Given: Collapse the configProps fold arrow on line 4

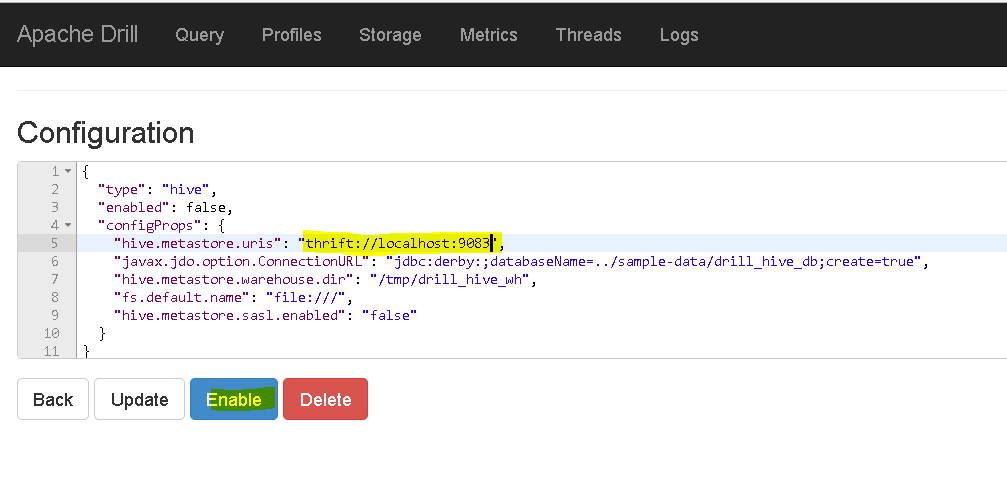Looking at the screenshot, I should click(67, 225).
